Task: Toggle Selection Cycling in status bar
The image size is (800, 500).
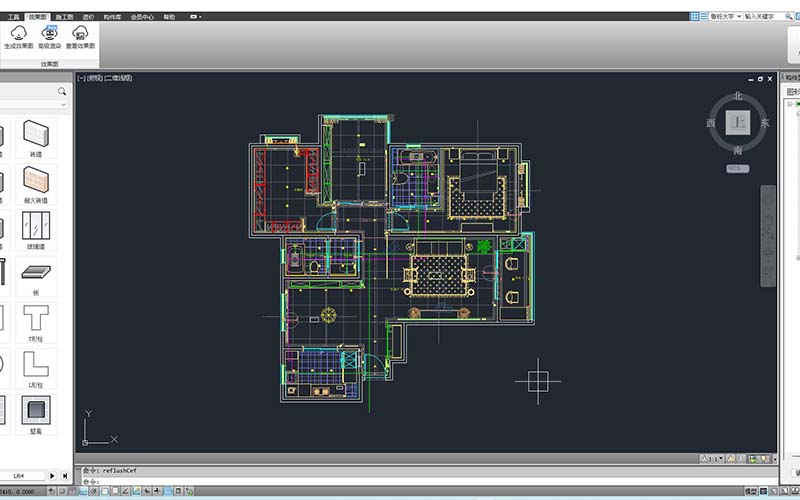Action: click(x=189, y=491)
